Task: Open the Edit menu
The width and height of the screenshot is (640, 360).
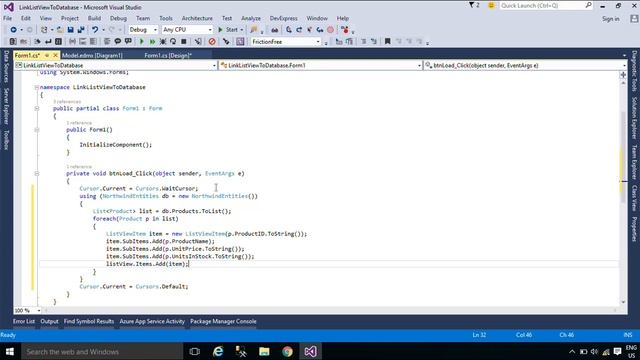Action: coord(26,18)
